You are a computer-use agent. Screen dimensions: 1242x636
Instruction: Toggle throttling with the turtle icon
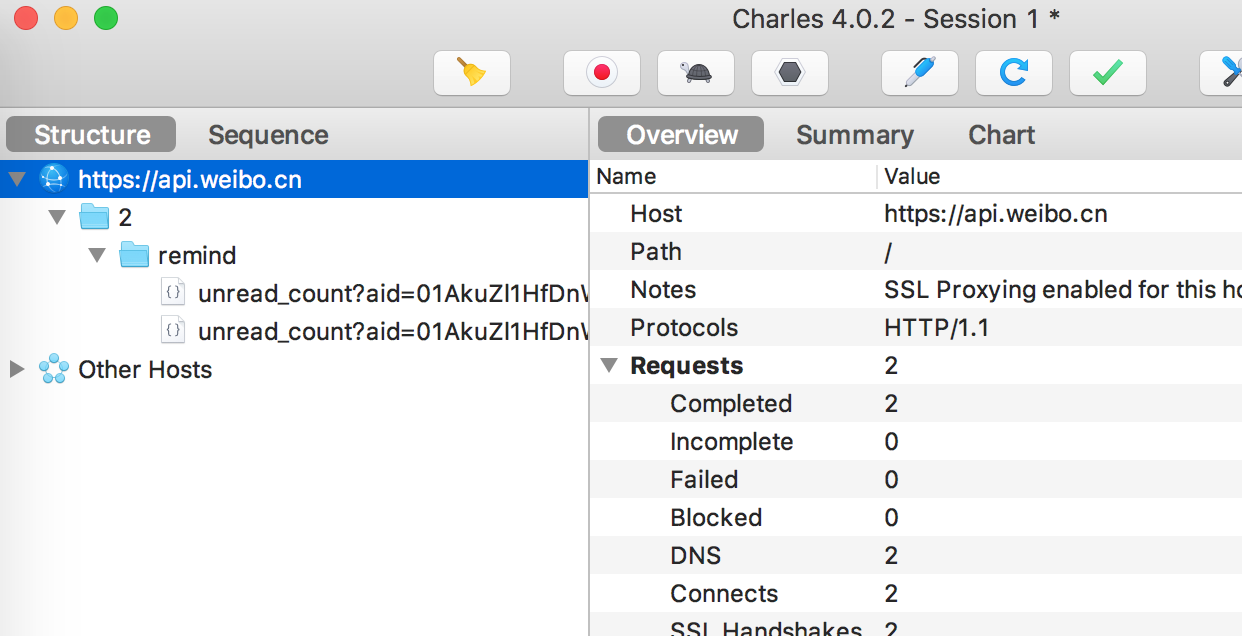[x=696, y=73]
